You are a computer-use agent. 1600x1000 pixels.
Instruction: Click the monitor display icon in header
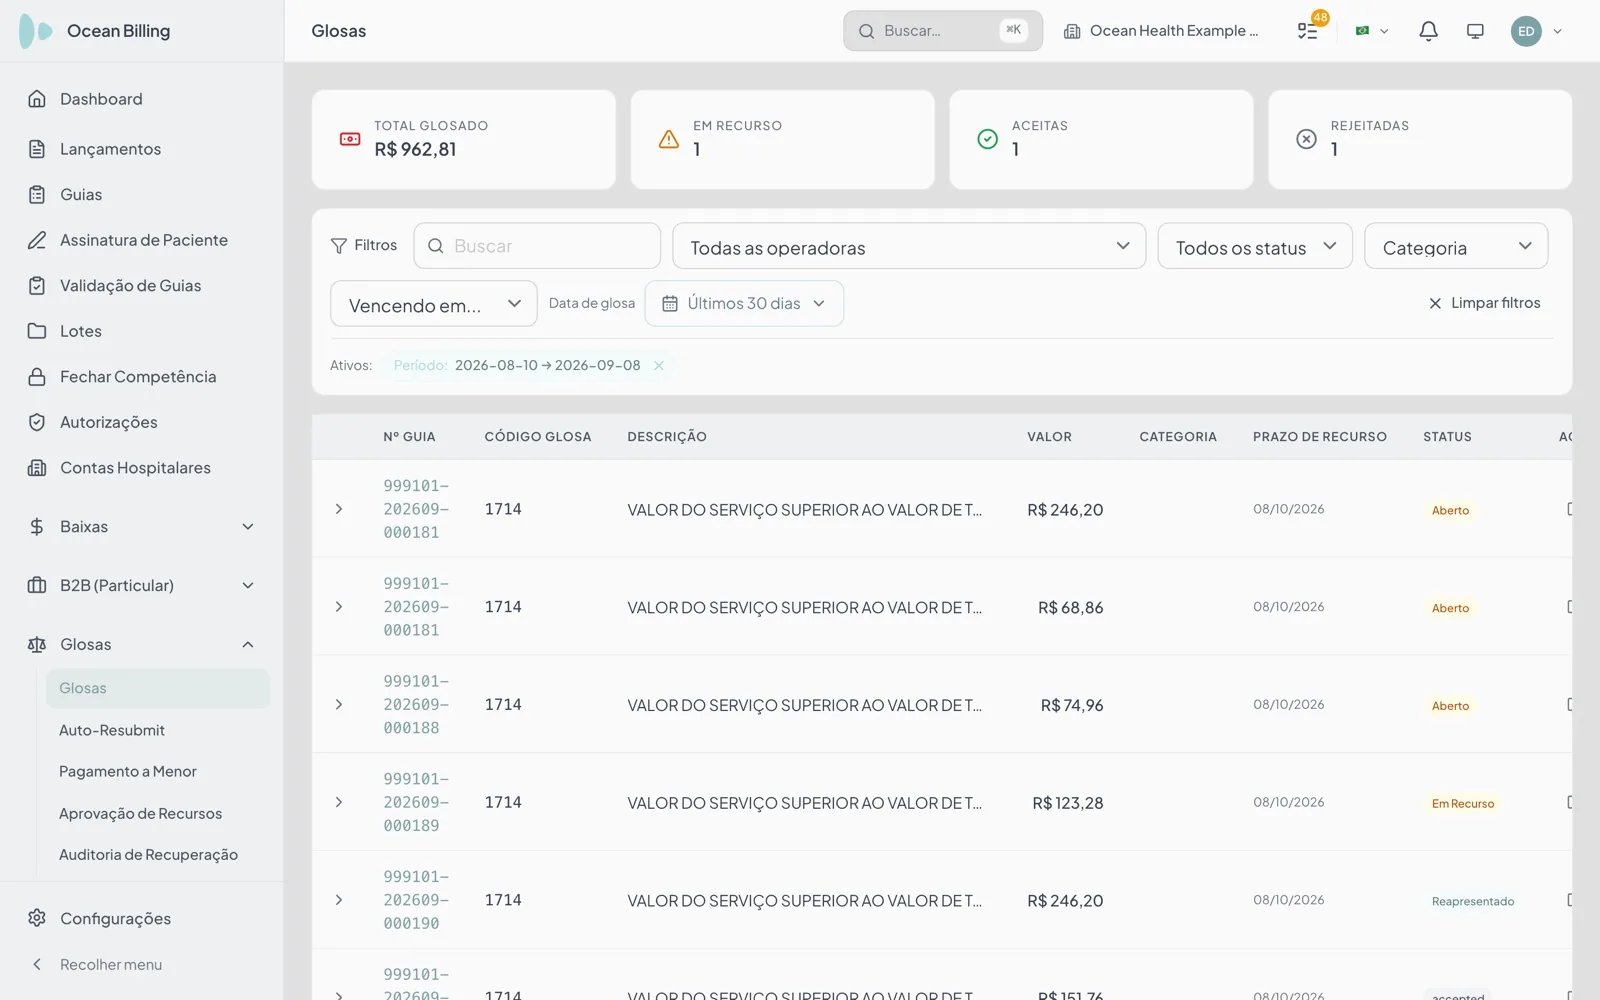point(1475,31)
